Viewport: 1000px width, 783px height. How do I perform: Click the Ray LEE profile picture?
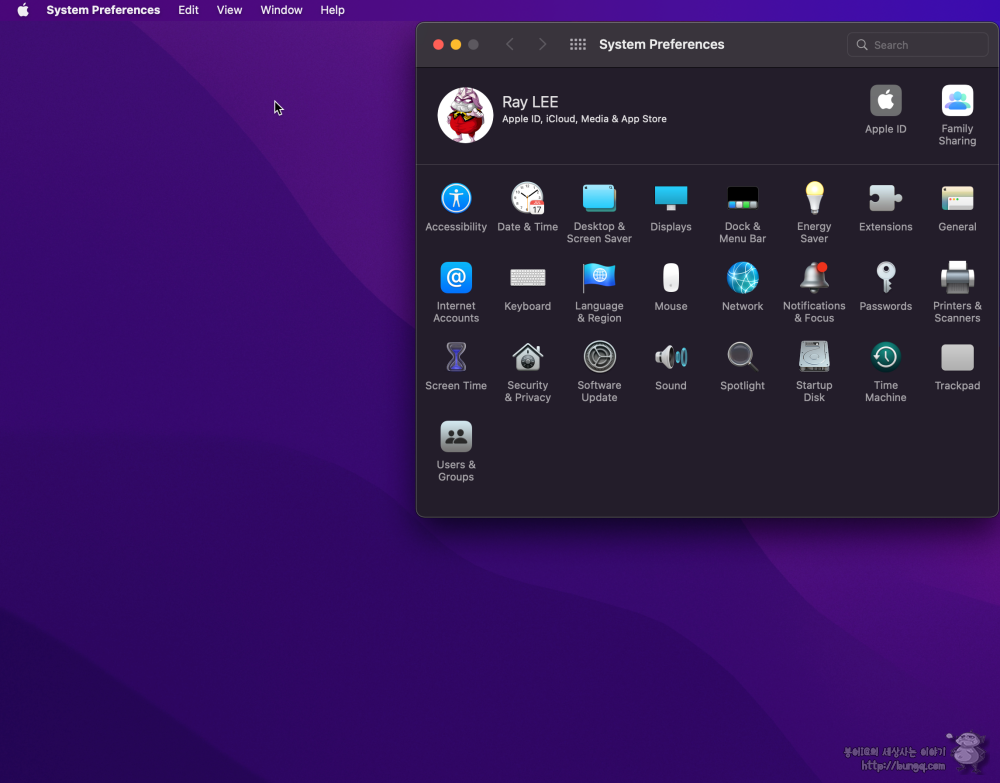(466, 115)
